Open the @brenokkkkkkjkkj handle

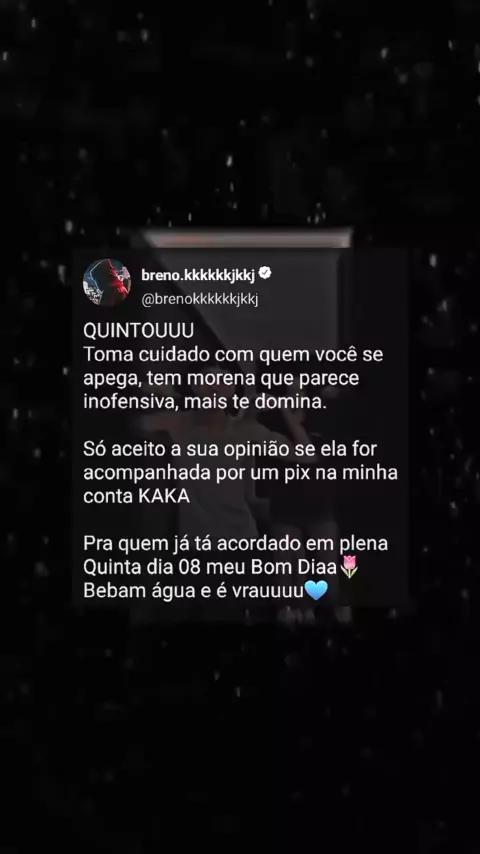[x=199, y=300]
